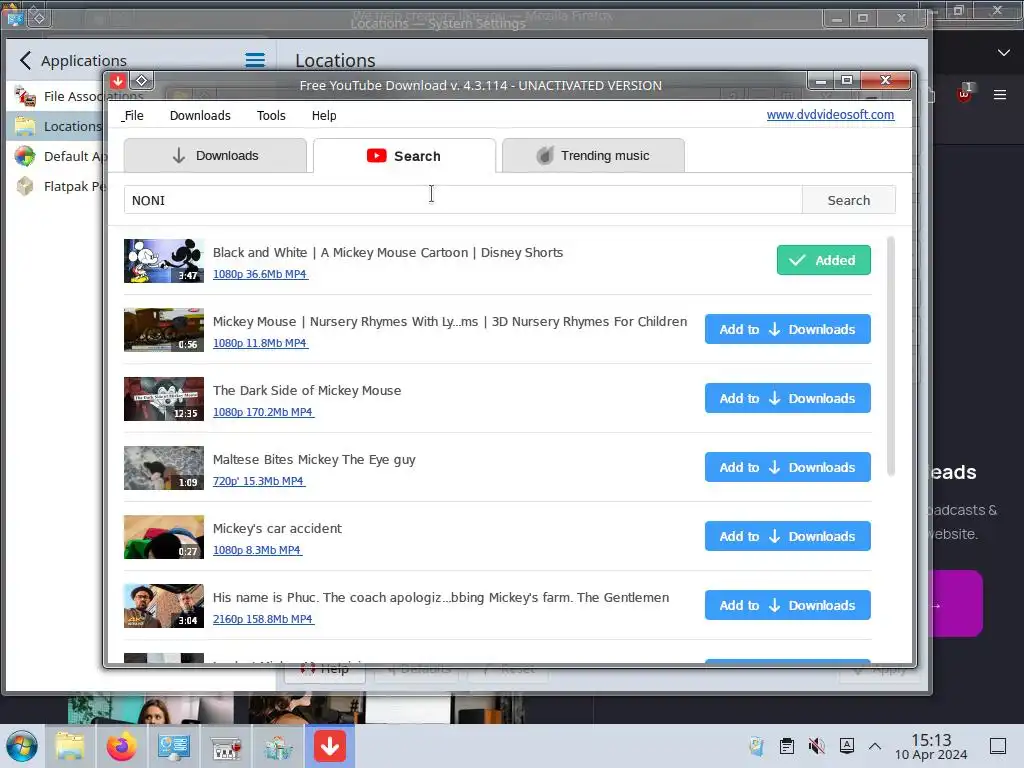1024x768 pixels.
Task: Expand the Firefox tab list chevron
Action: [x=1004, y=53]
